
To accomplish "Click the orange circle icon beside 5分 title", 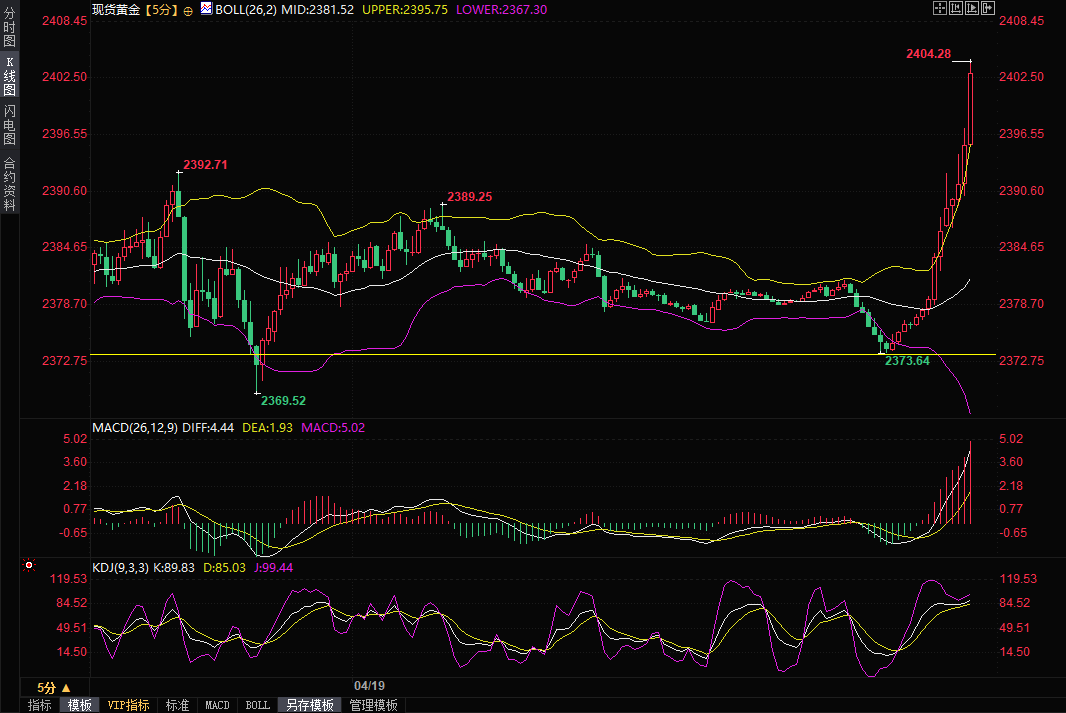I will [x=187, y=9].
